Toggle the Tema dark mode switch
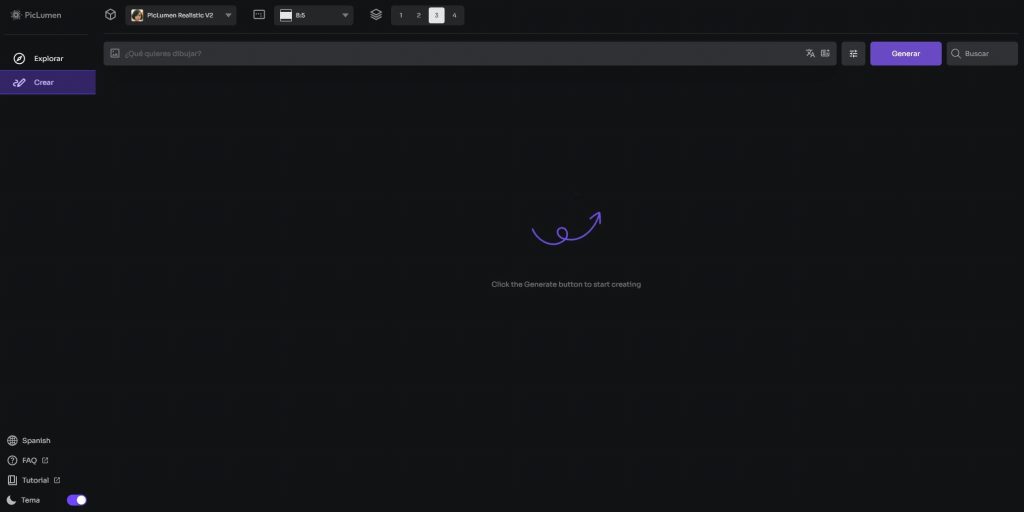The image size is (1024, 512). [77, 500]
